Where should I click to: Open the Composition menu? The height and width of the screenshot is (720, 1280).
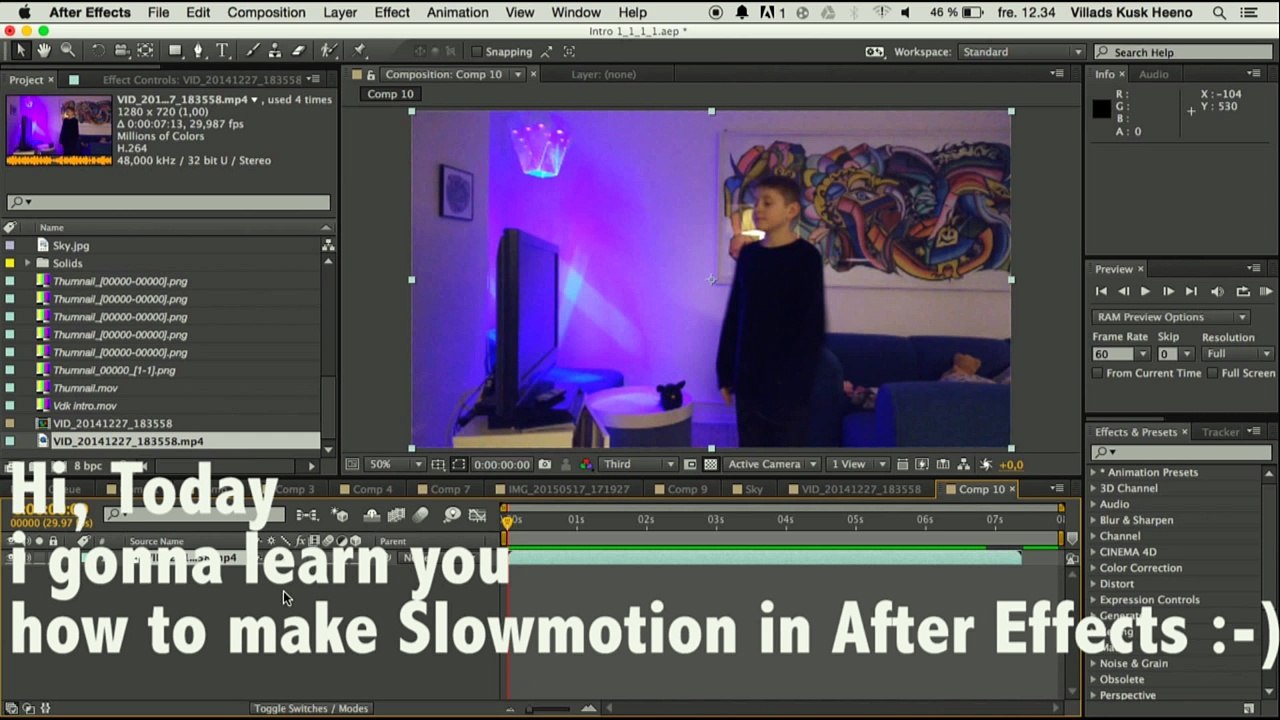pos(266,12)
